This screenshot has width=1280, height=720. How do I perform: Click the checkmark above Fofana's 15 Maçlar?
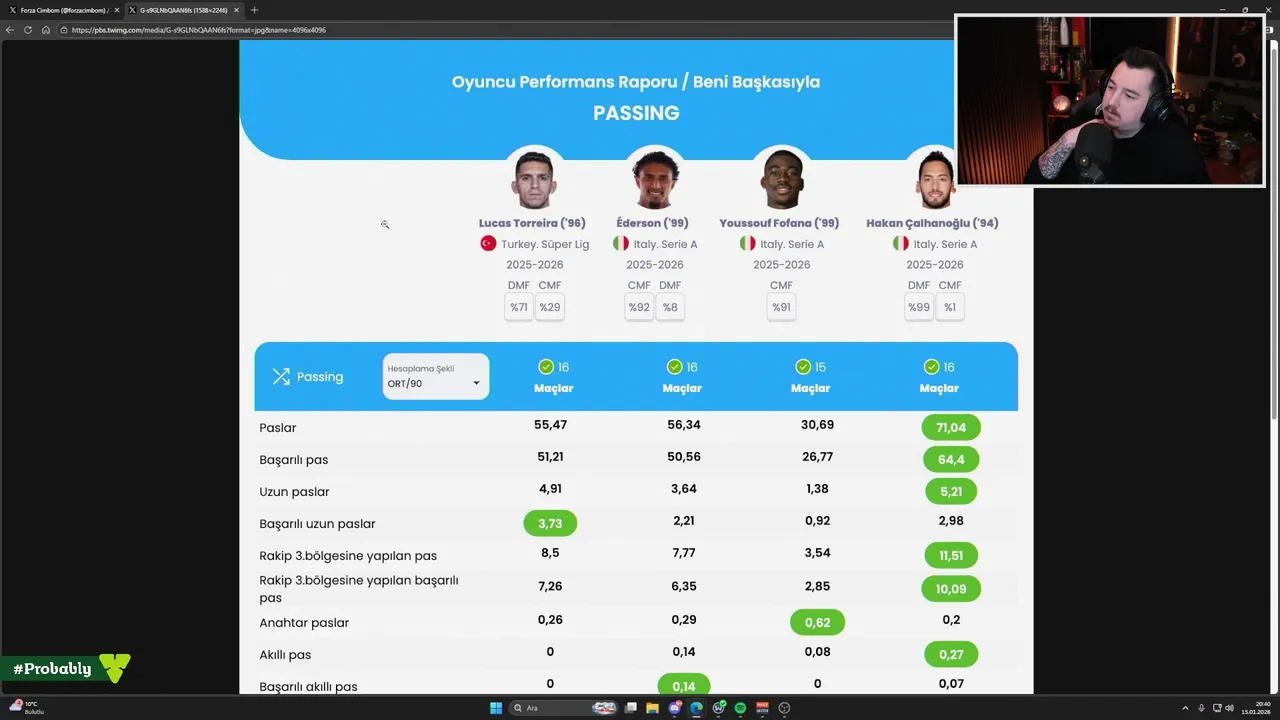803,367
